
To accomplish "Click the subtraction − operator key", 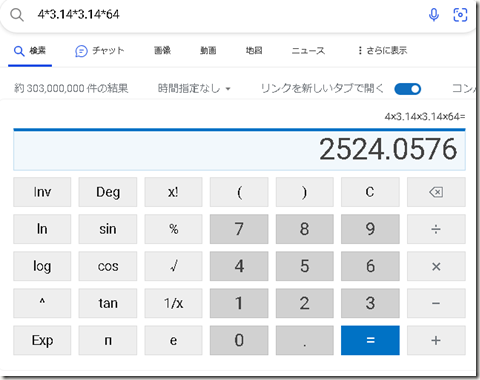I will coord(436,303).
